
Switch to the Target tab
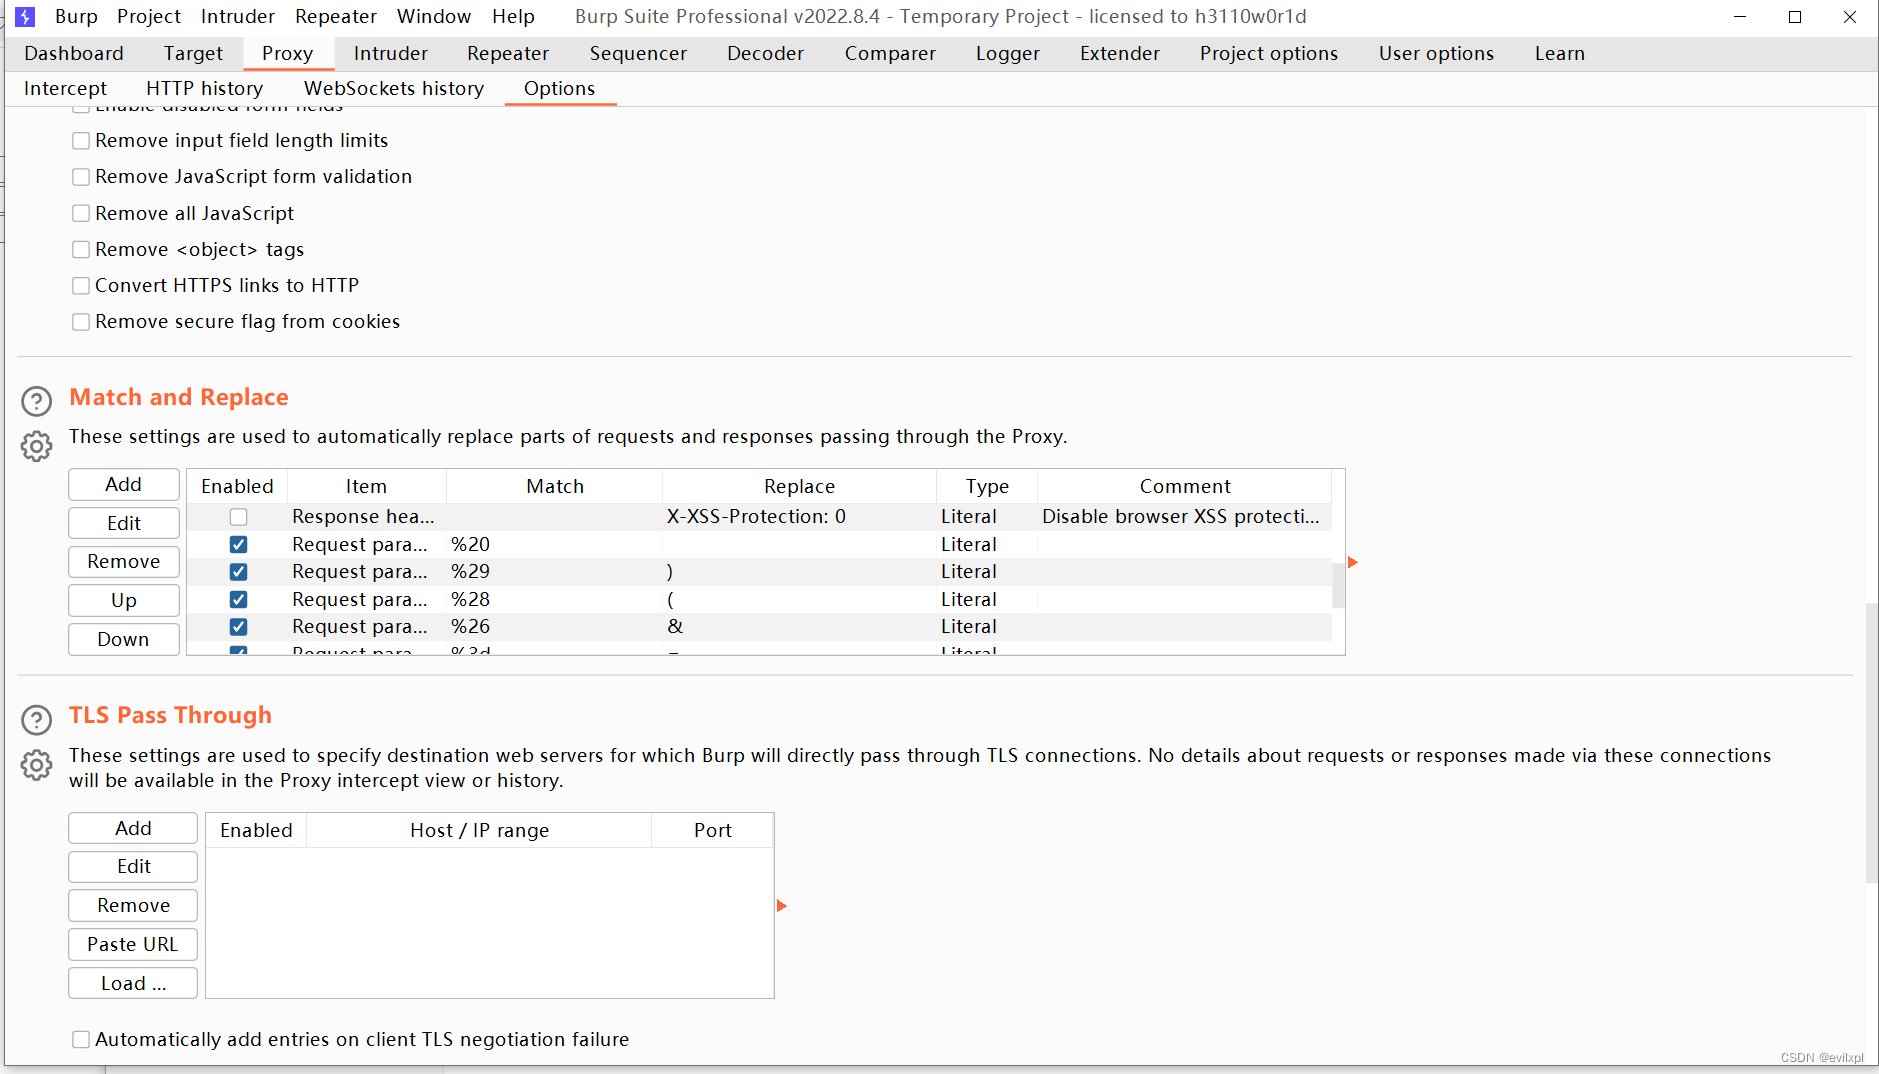[193, 54]
